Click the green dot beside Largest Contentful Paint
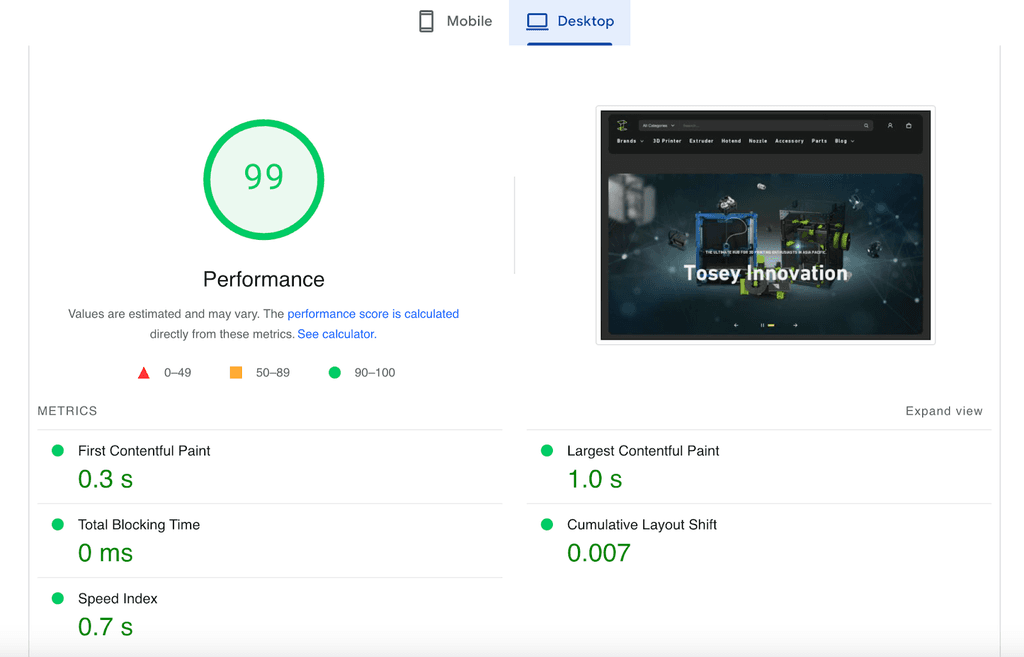 point(547,450)
